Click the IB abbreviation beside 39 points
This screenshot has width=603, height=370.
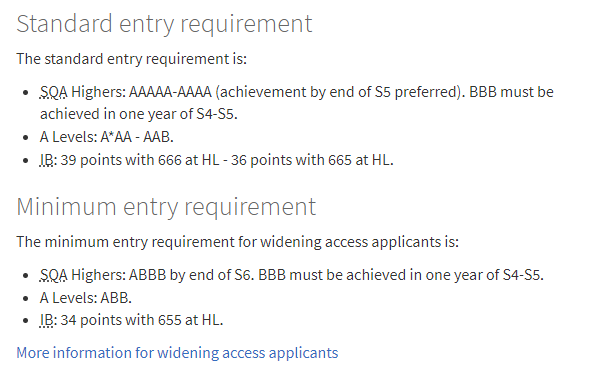(x=48, y=160)
